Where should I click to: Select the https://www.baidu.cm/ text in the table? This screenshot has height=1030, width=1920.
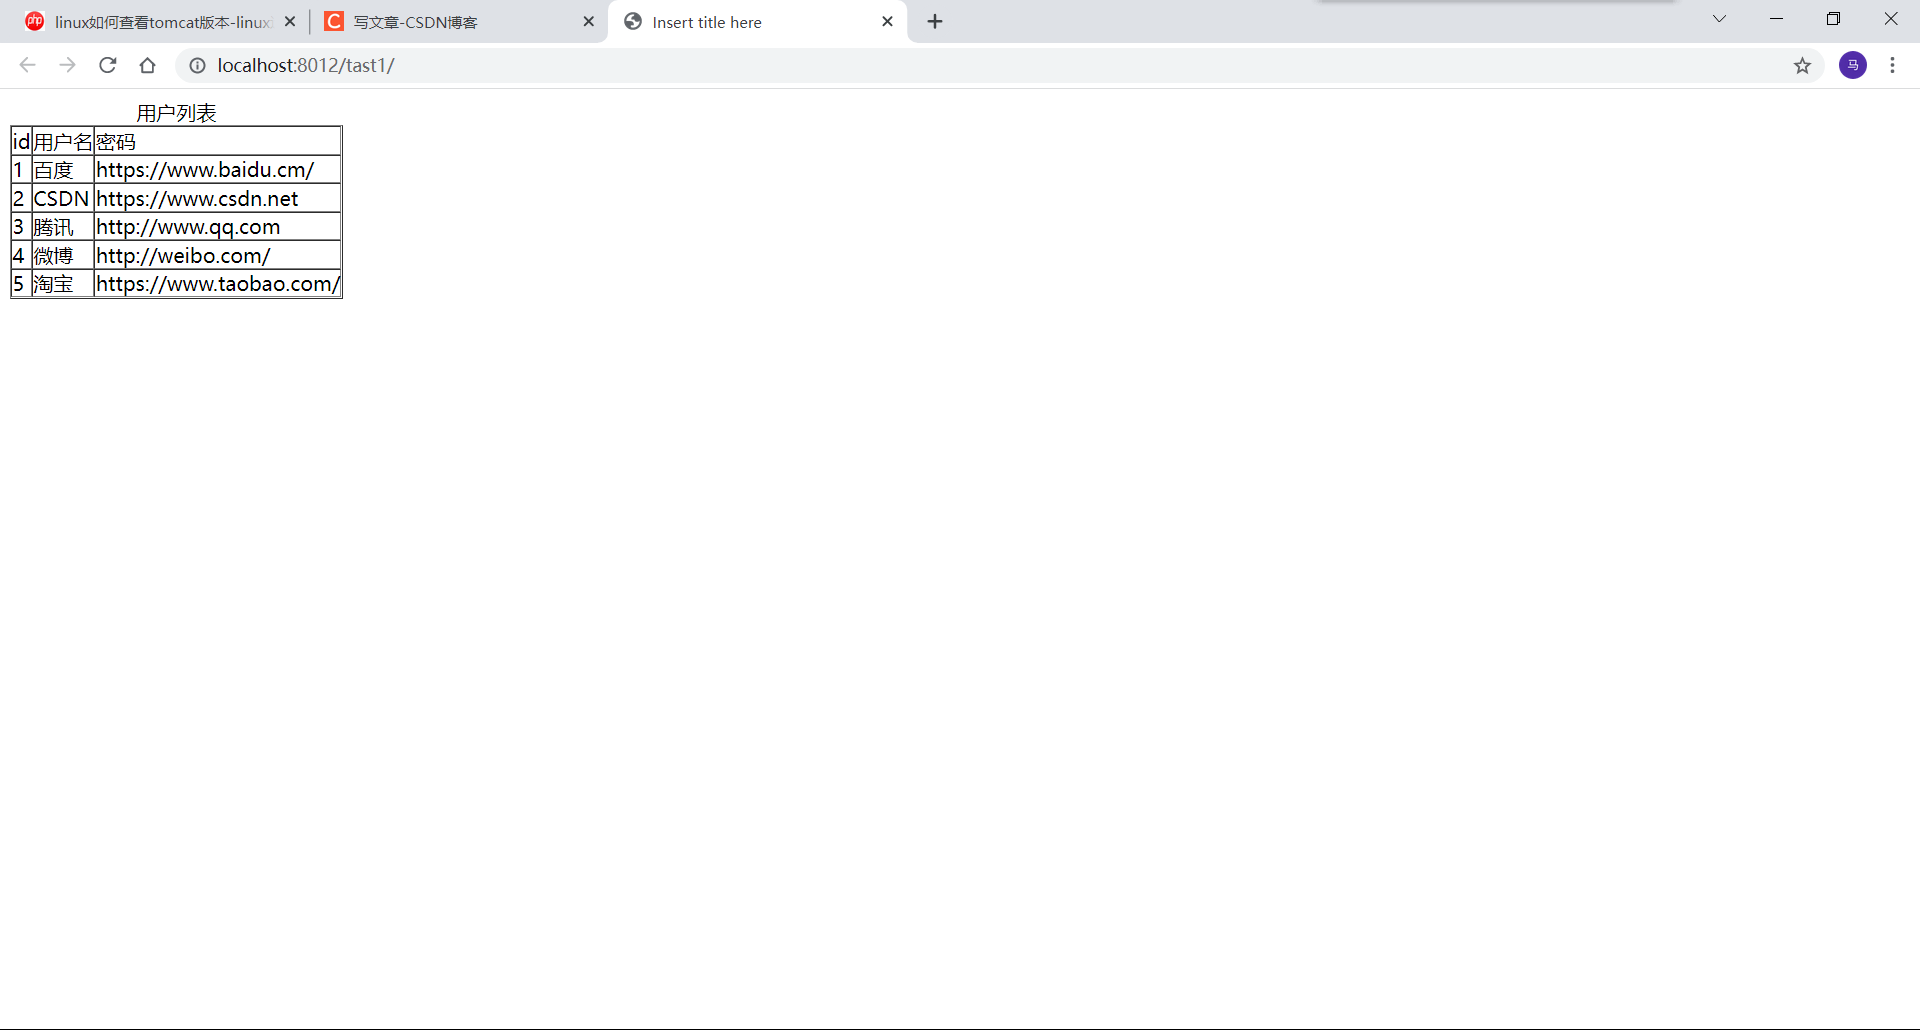pyautogui.click(x=204, y=170)
